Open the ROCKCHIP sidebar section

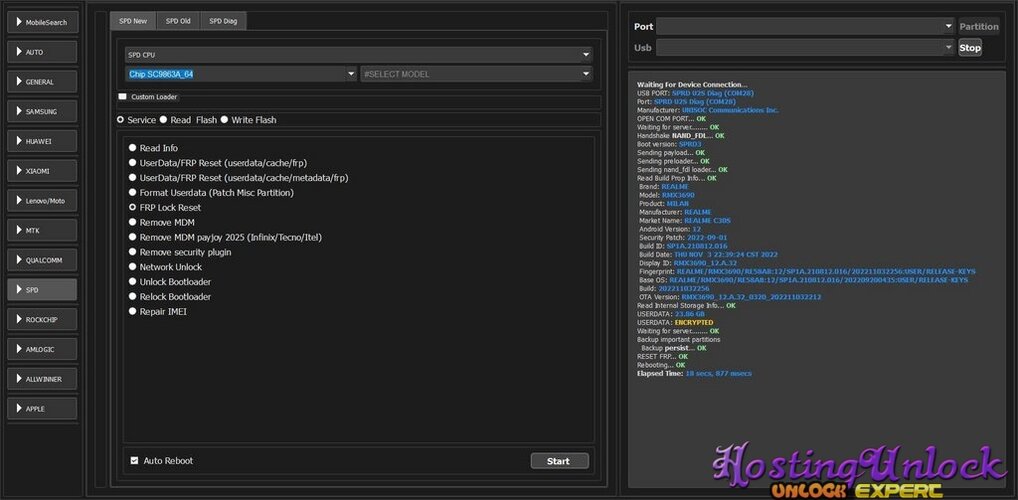[42, 319]
